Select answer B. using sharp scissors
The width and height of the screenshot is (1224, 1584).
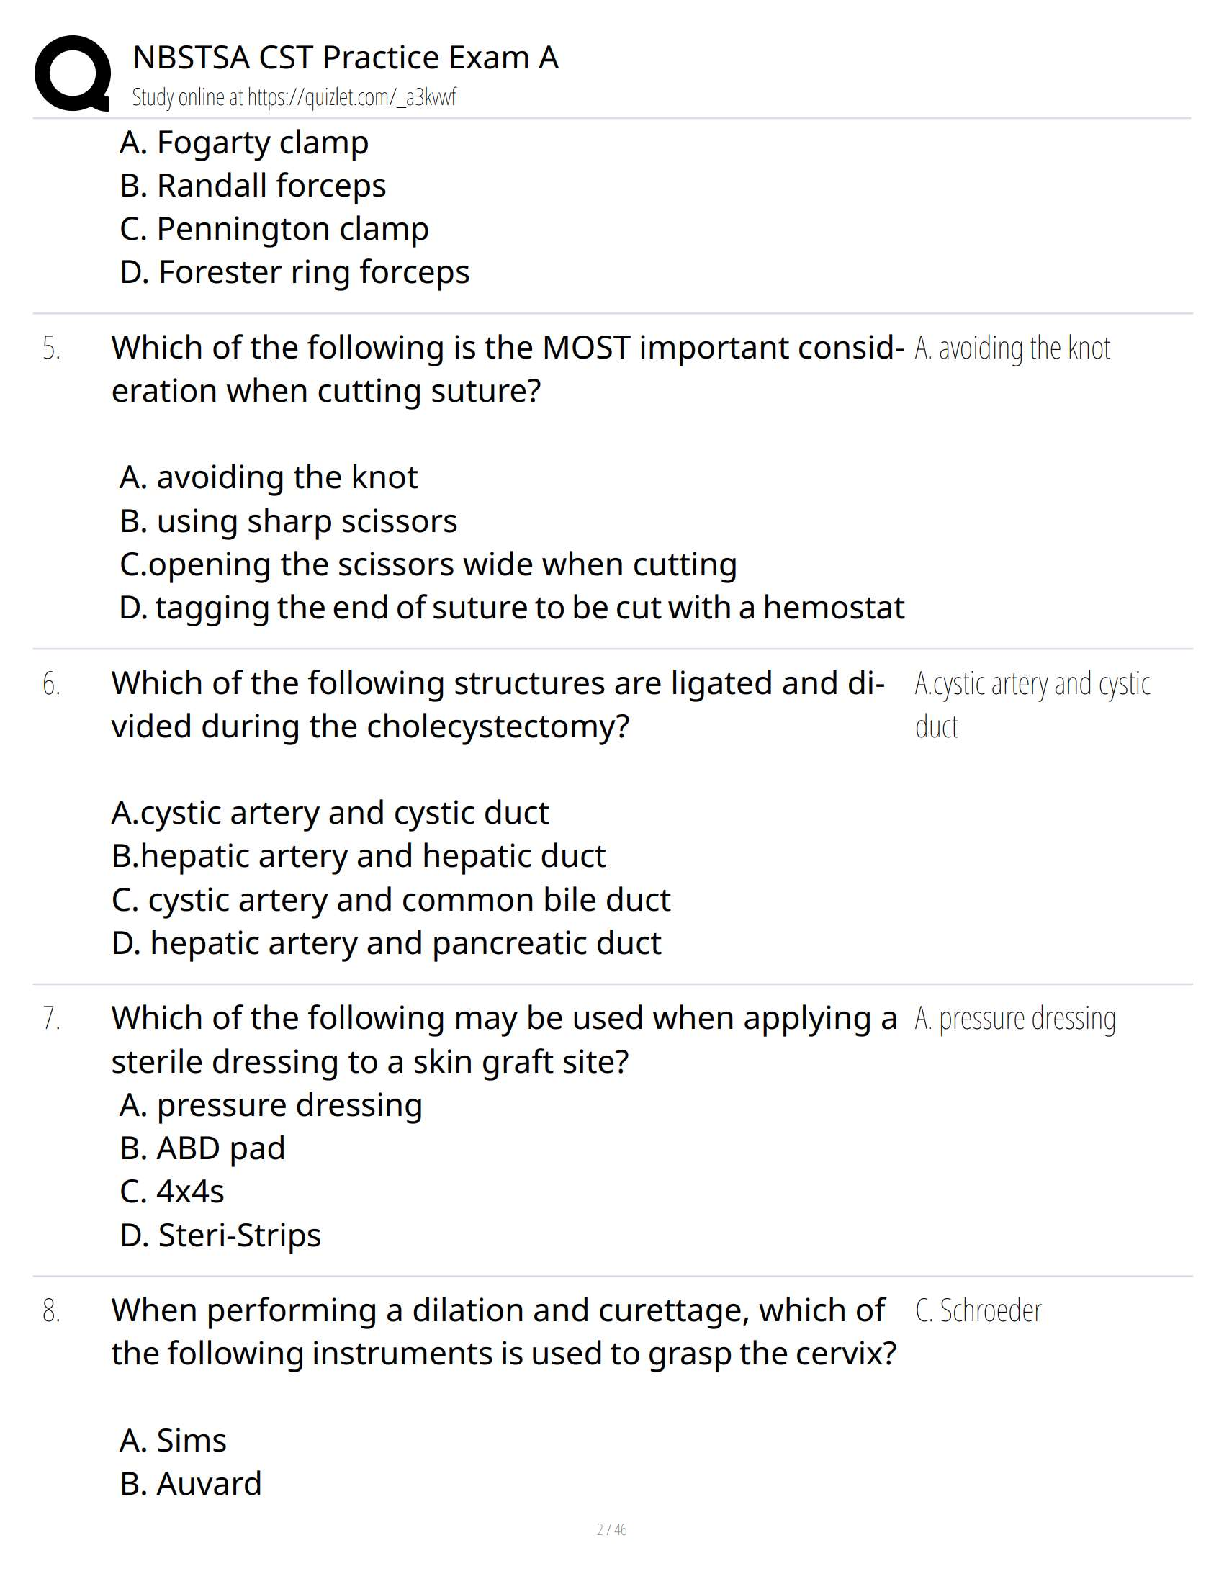coord(288,521)
